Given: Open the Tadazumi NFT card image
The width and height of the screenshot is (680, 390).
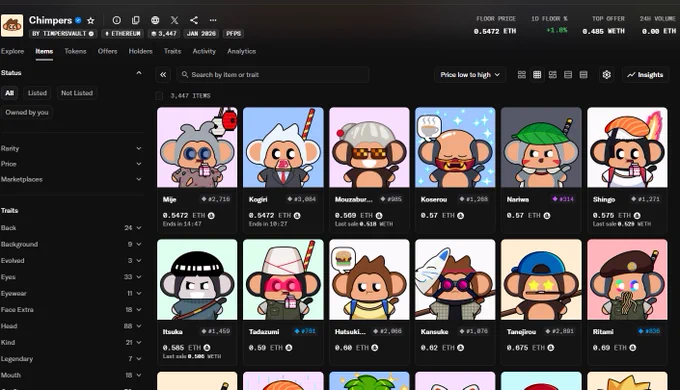Looking at the screenshot, I should pyautogui.click(x=283, y=279).
